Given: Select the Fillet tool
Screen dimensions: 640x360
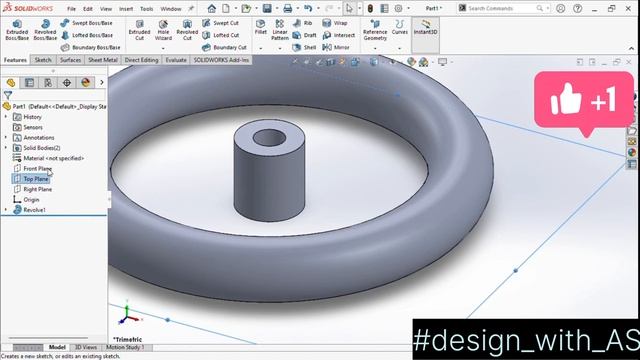Looking at the screenshot, I should tap(260, 27).
